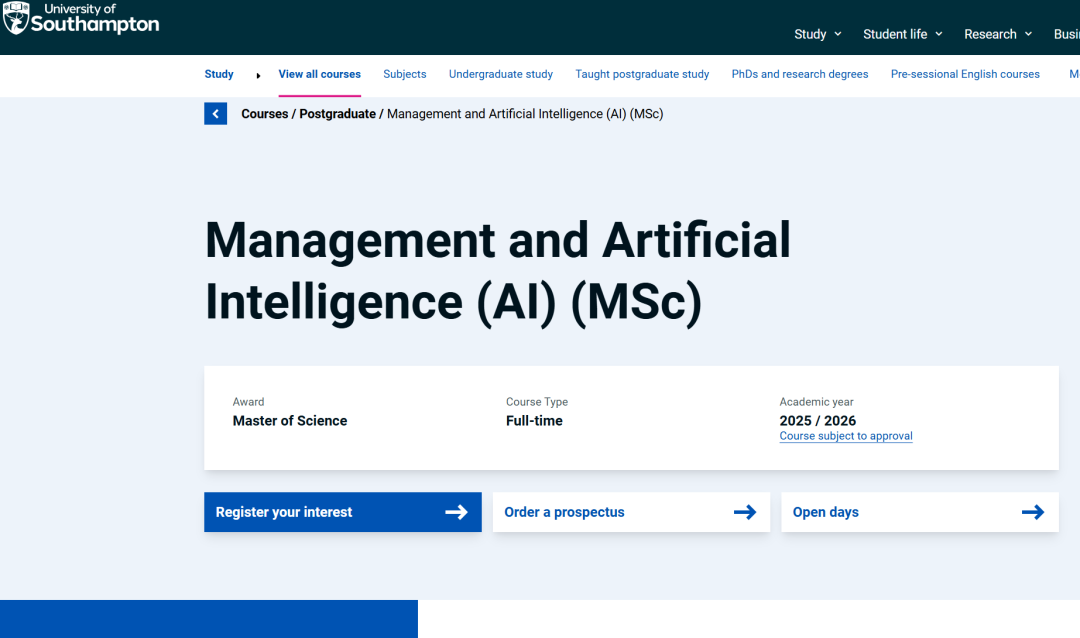Image resolution: width=1080 pixels, height=638 pixels.
Task: Click the arrow icon on Register your interest
Action: pyautogui.click(x=456, y=512)
